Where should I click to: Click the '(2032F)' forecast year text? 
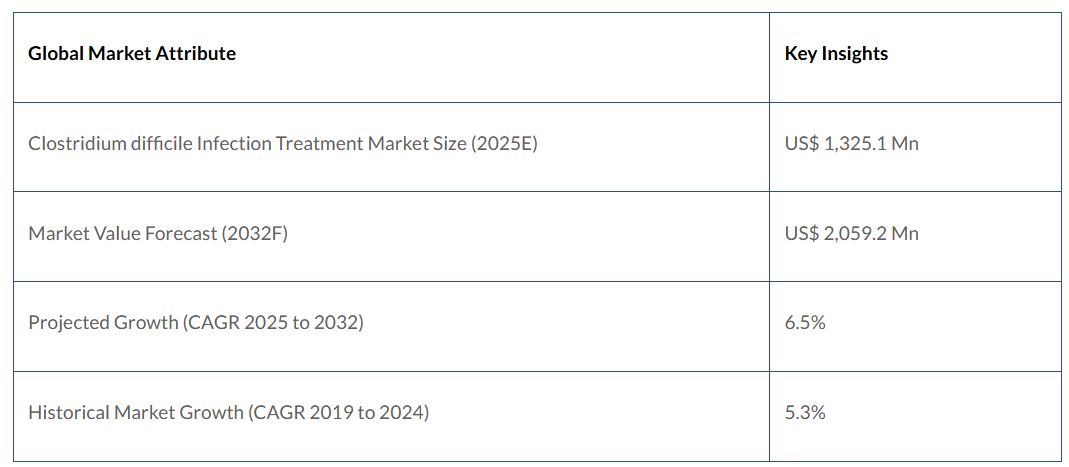pyautogui.click(x=252, y=234)
